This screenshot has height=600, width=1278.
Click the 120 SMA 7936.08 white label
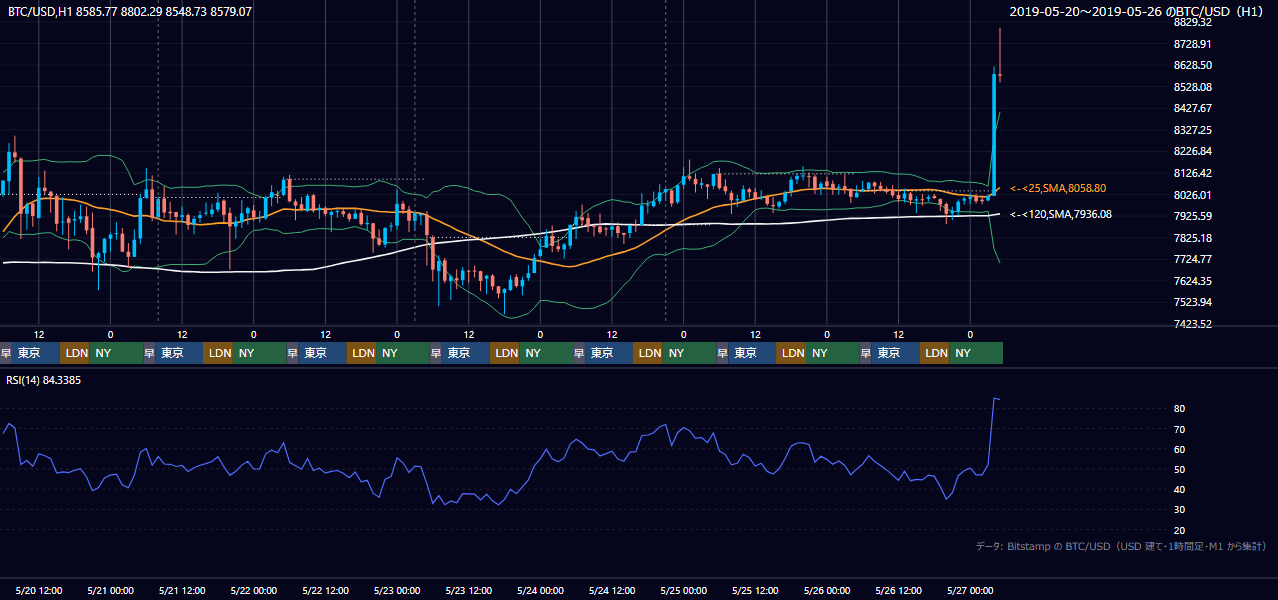[x=1061, y=214]
